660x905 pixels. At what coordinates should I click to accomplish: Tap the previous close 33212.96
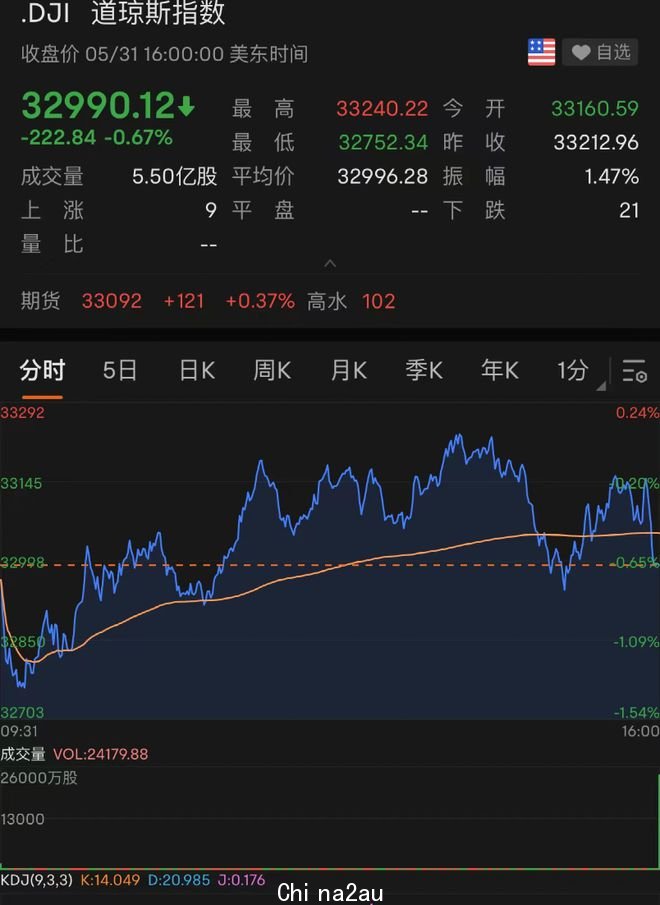(596, 142)
